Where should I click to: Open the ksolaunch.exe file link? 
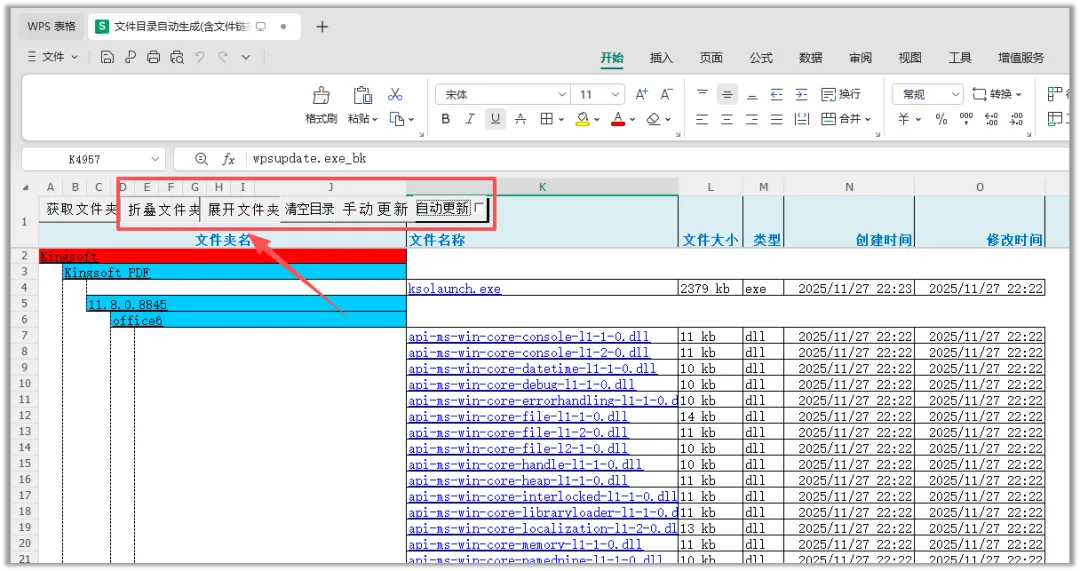coord(455,289)
